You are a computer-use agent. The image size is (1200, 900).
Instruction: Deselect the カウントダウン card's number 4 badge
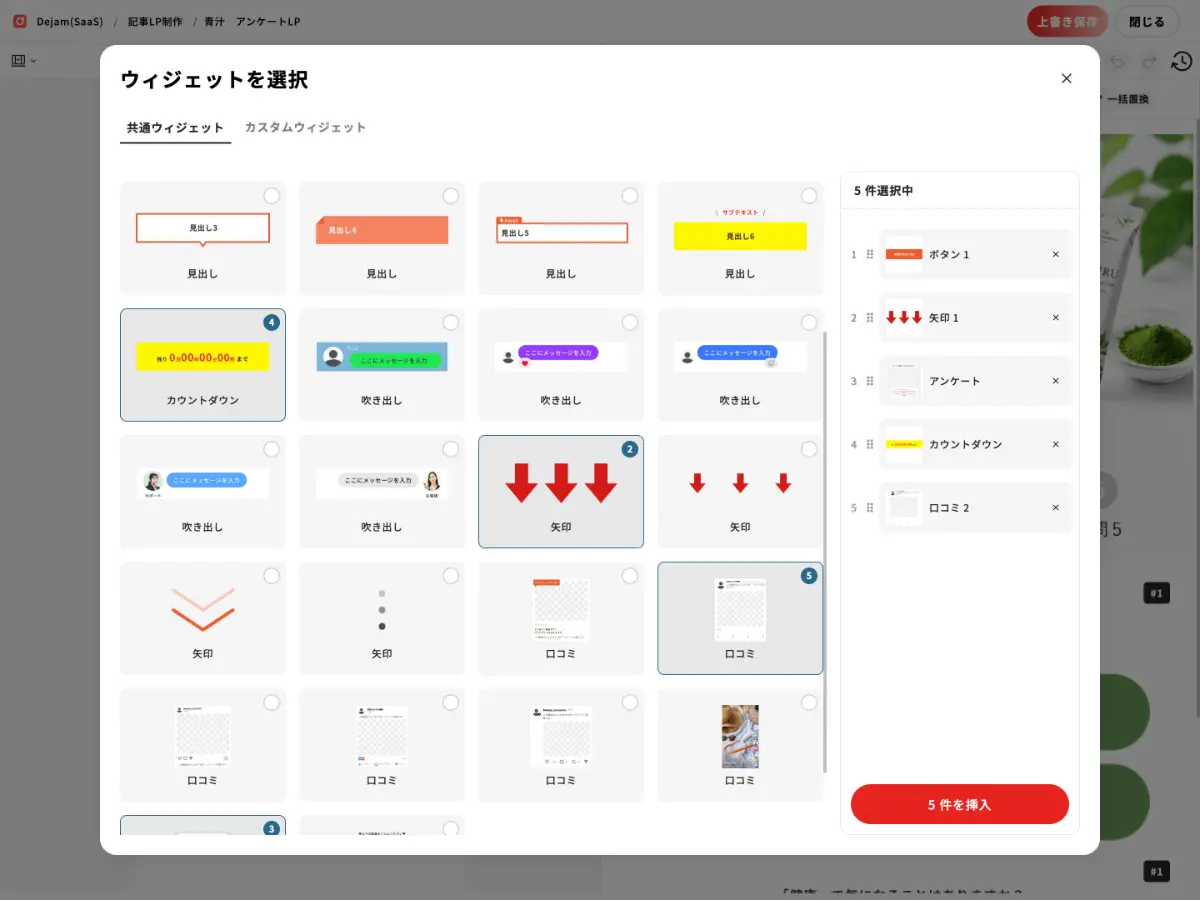pos(271,322)
